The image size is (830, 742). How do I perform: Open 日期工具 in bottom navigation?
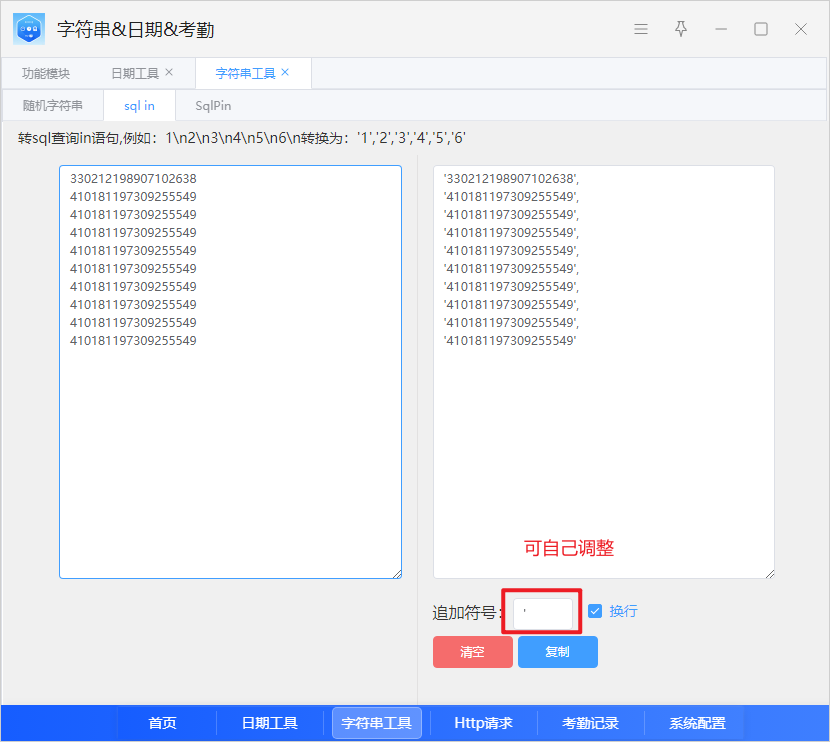tap(269, 723)
